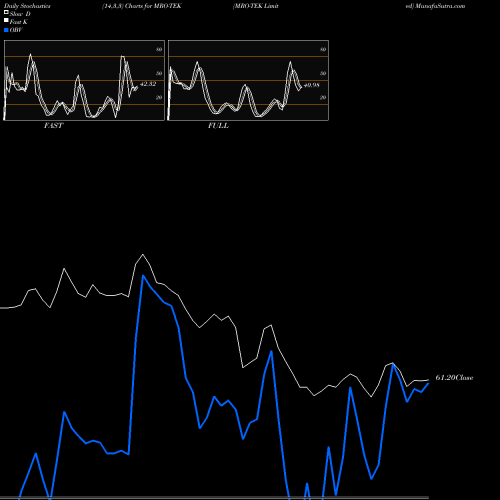The width and height of the screenshot is (500, 500).
Task: Click the 42.32 value on FAST chart
Action: pyautogui.click(x=148, y=84)
